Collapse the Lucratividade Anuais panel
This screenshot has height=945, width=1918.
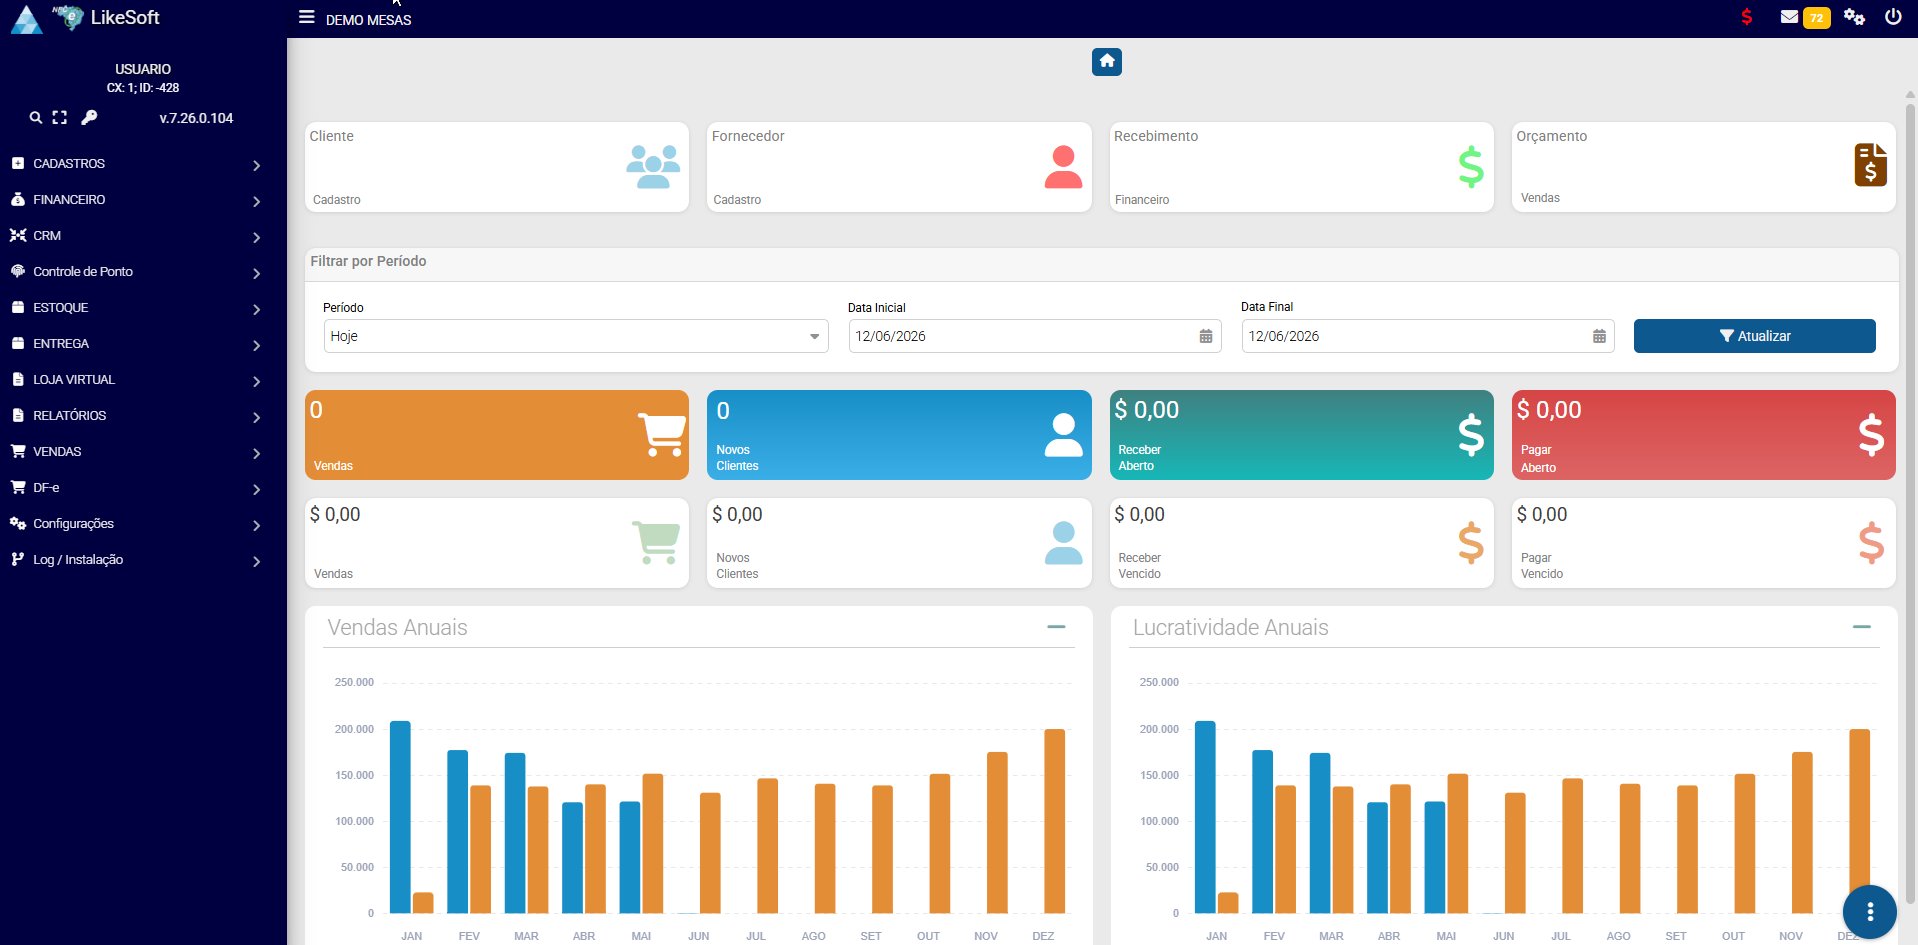pos(1861,627)
